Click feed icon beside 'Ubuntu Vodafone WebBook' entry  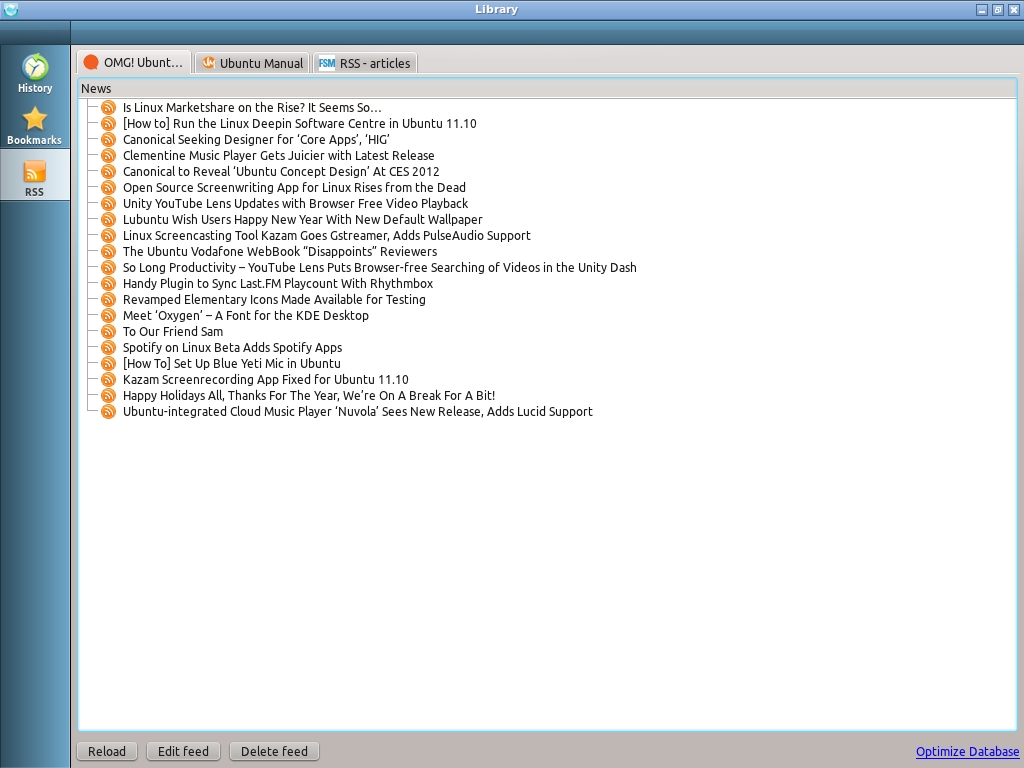108,251
